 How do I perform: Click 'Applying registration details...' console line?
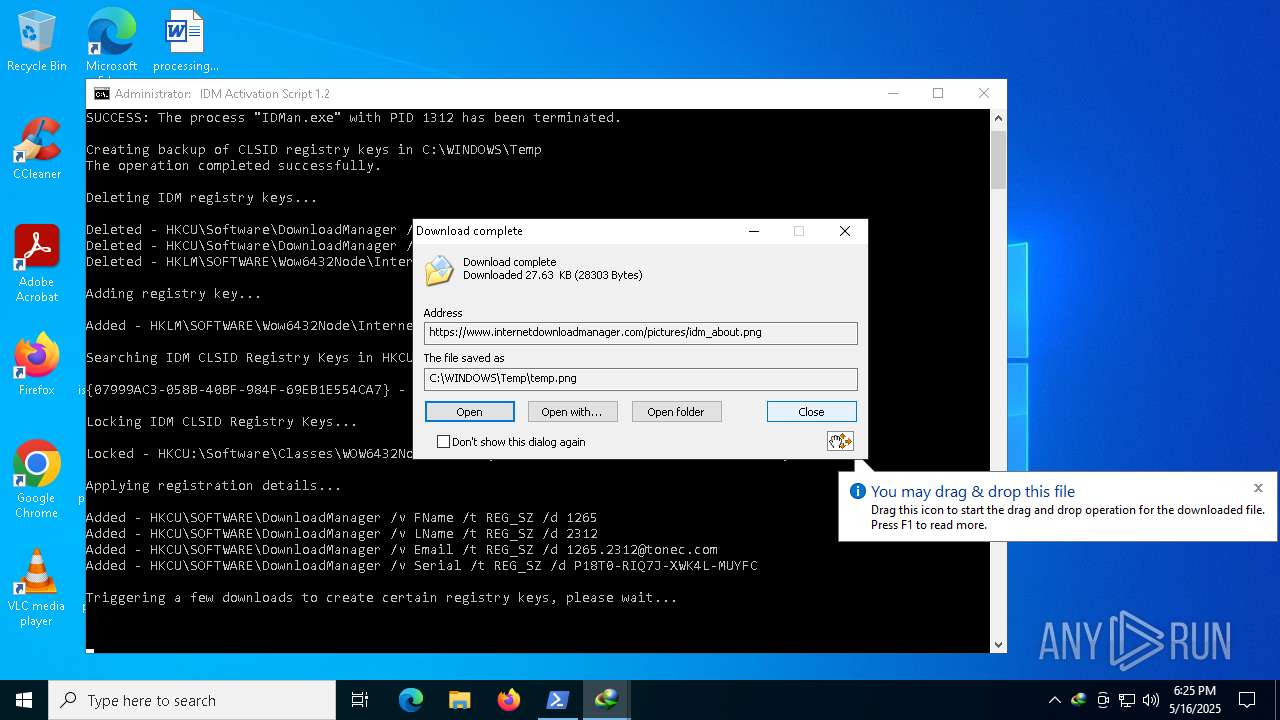pos(214,486)
